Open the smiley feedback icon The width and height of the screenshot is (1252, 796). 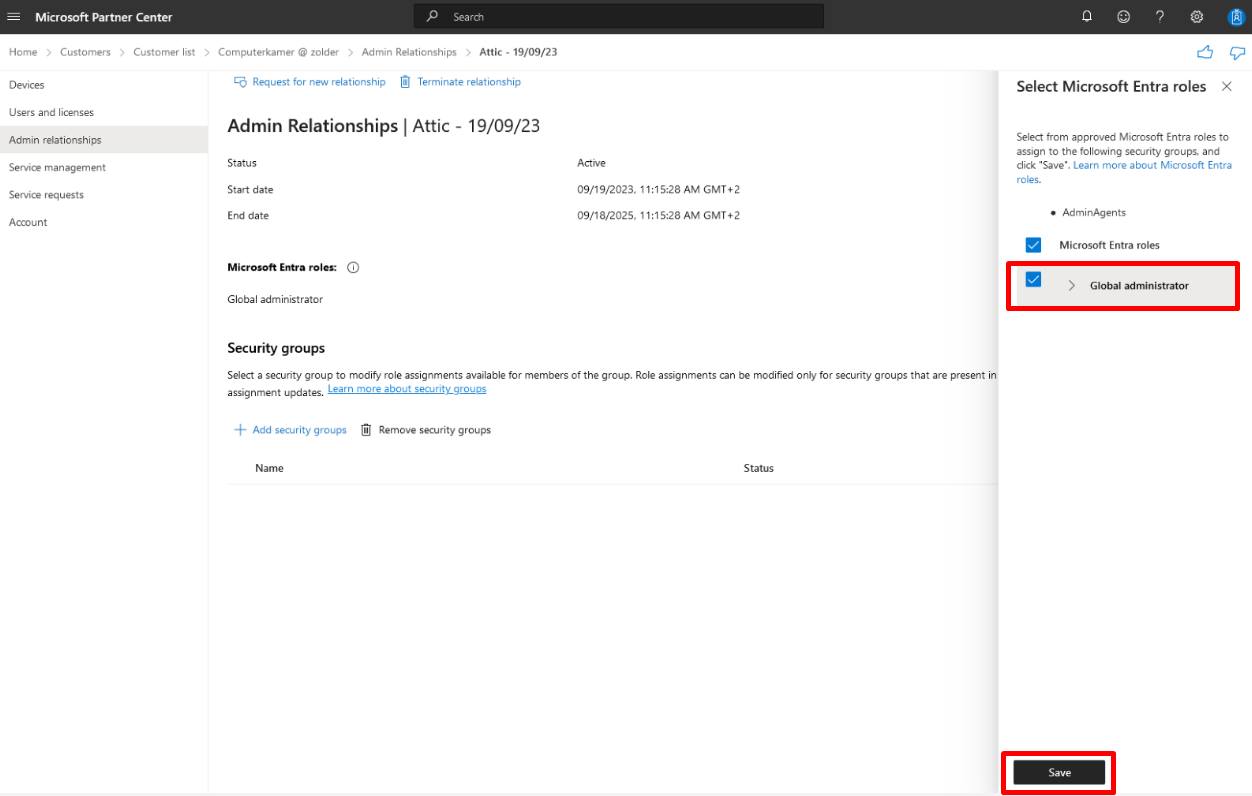pos(1124,17)
